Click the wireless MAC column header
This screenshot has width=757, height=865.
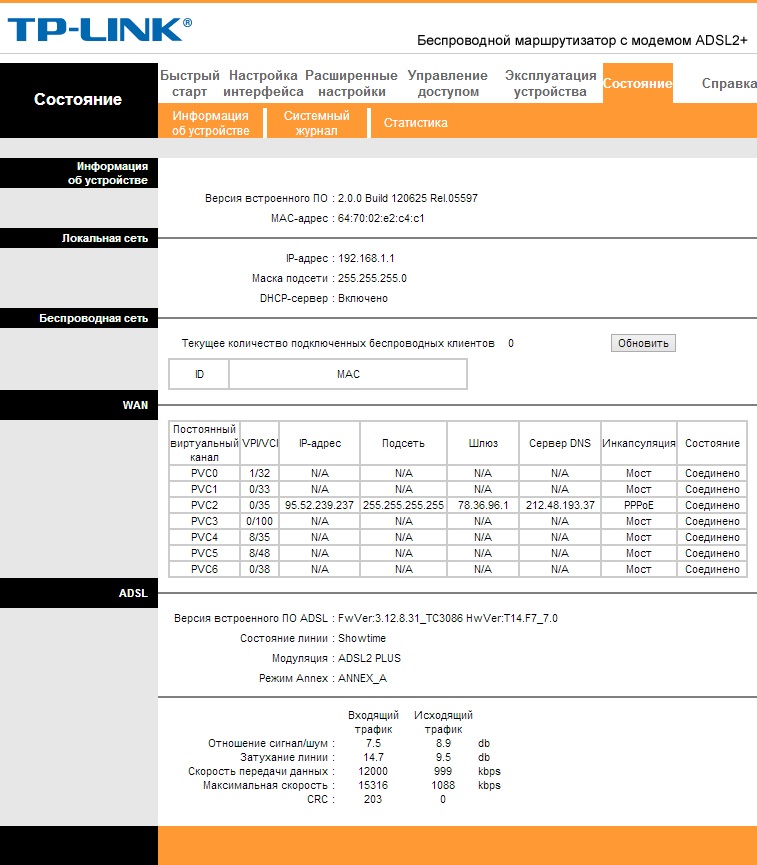(x=348, y=374)
